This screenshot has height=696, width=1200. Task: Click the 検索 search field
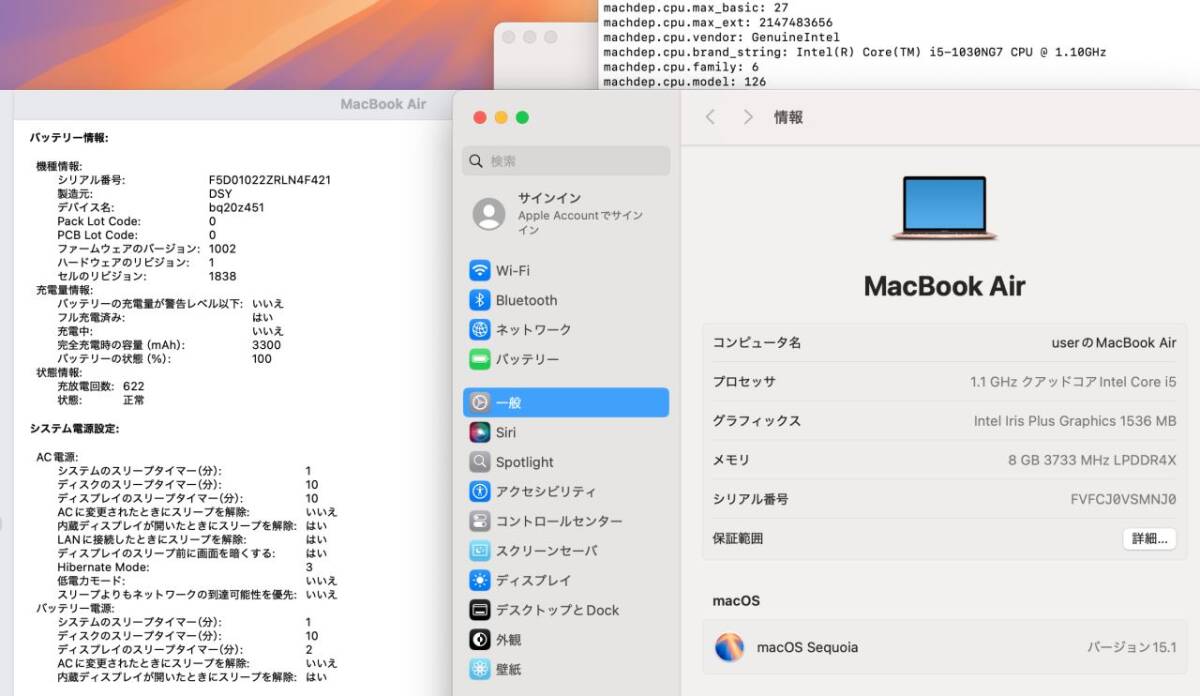566,161
